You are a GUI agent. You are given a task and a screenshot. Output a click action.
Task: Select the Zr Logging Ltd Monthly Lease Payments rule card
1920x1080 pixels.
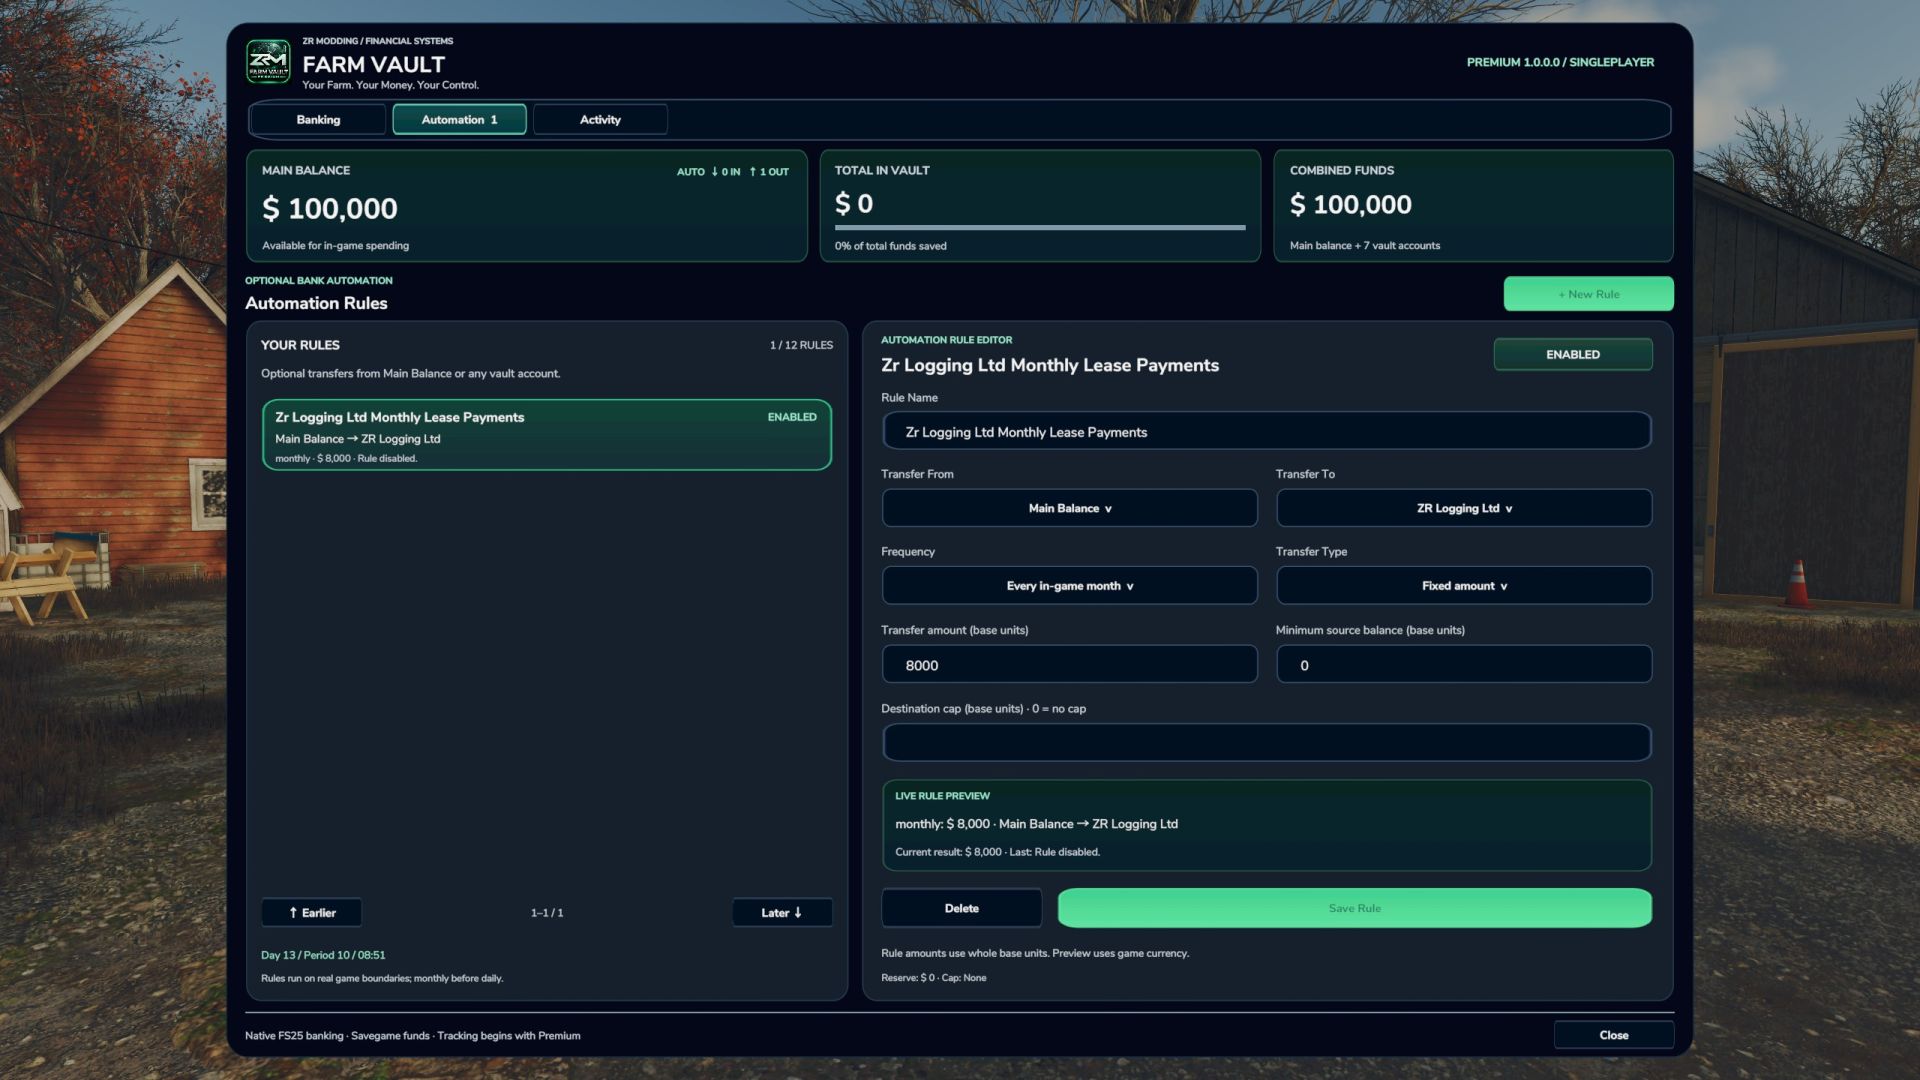547,435
